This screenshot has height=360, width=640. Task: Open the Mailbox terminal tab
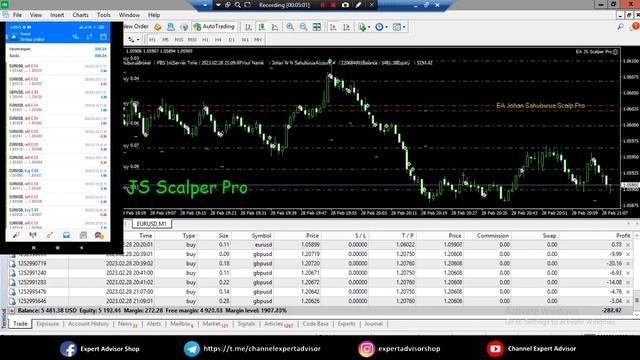(x=181, y=324)
